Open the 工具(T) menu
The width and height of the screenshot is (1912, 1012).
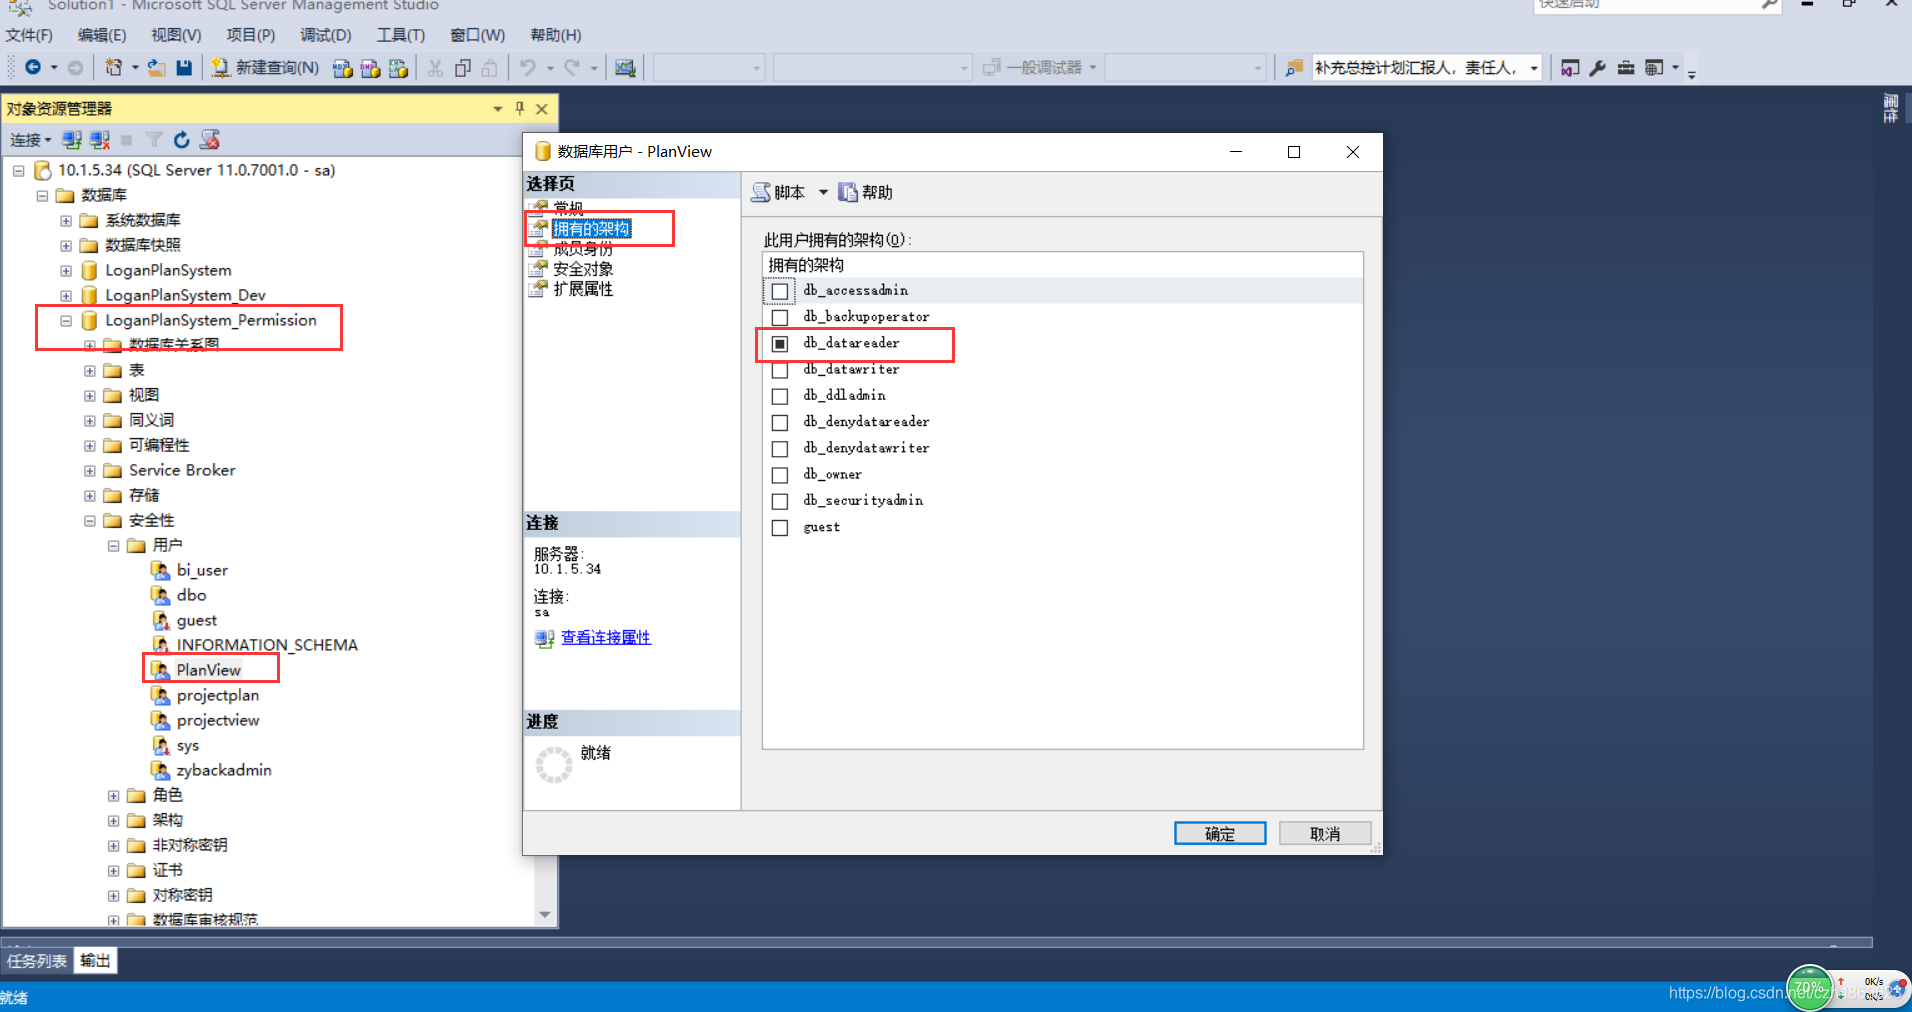401,35
